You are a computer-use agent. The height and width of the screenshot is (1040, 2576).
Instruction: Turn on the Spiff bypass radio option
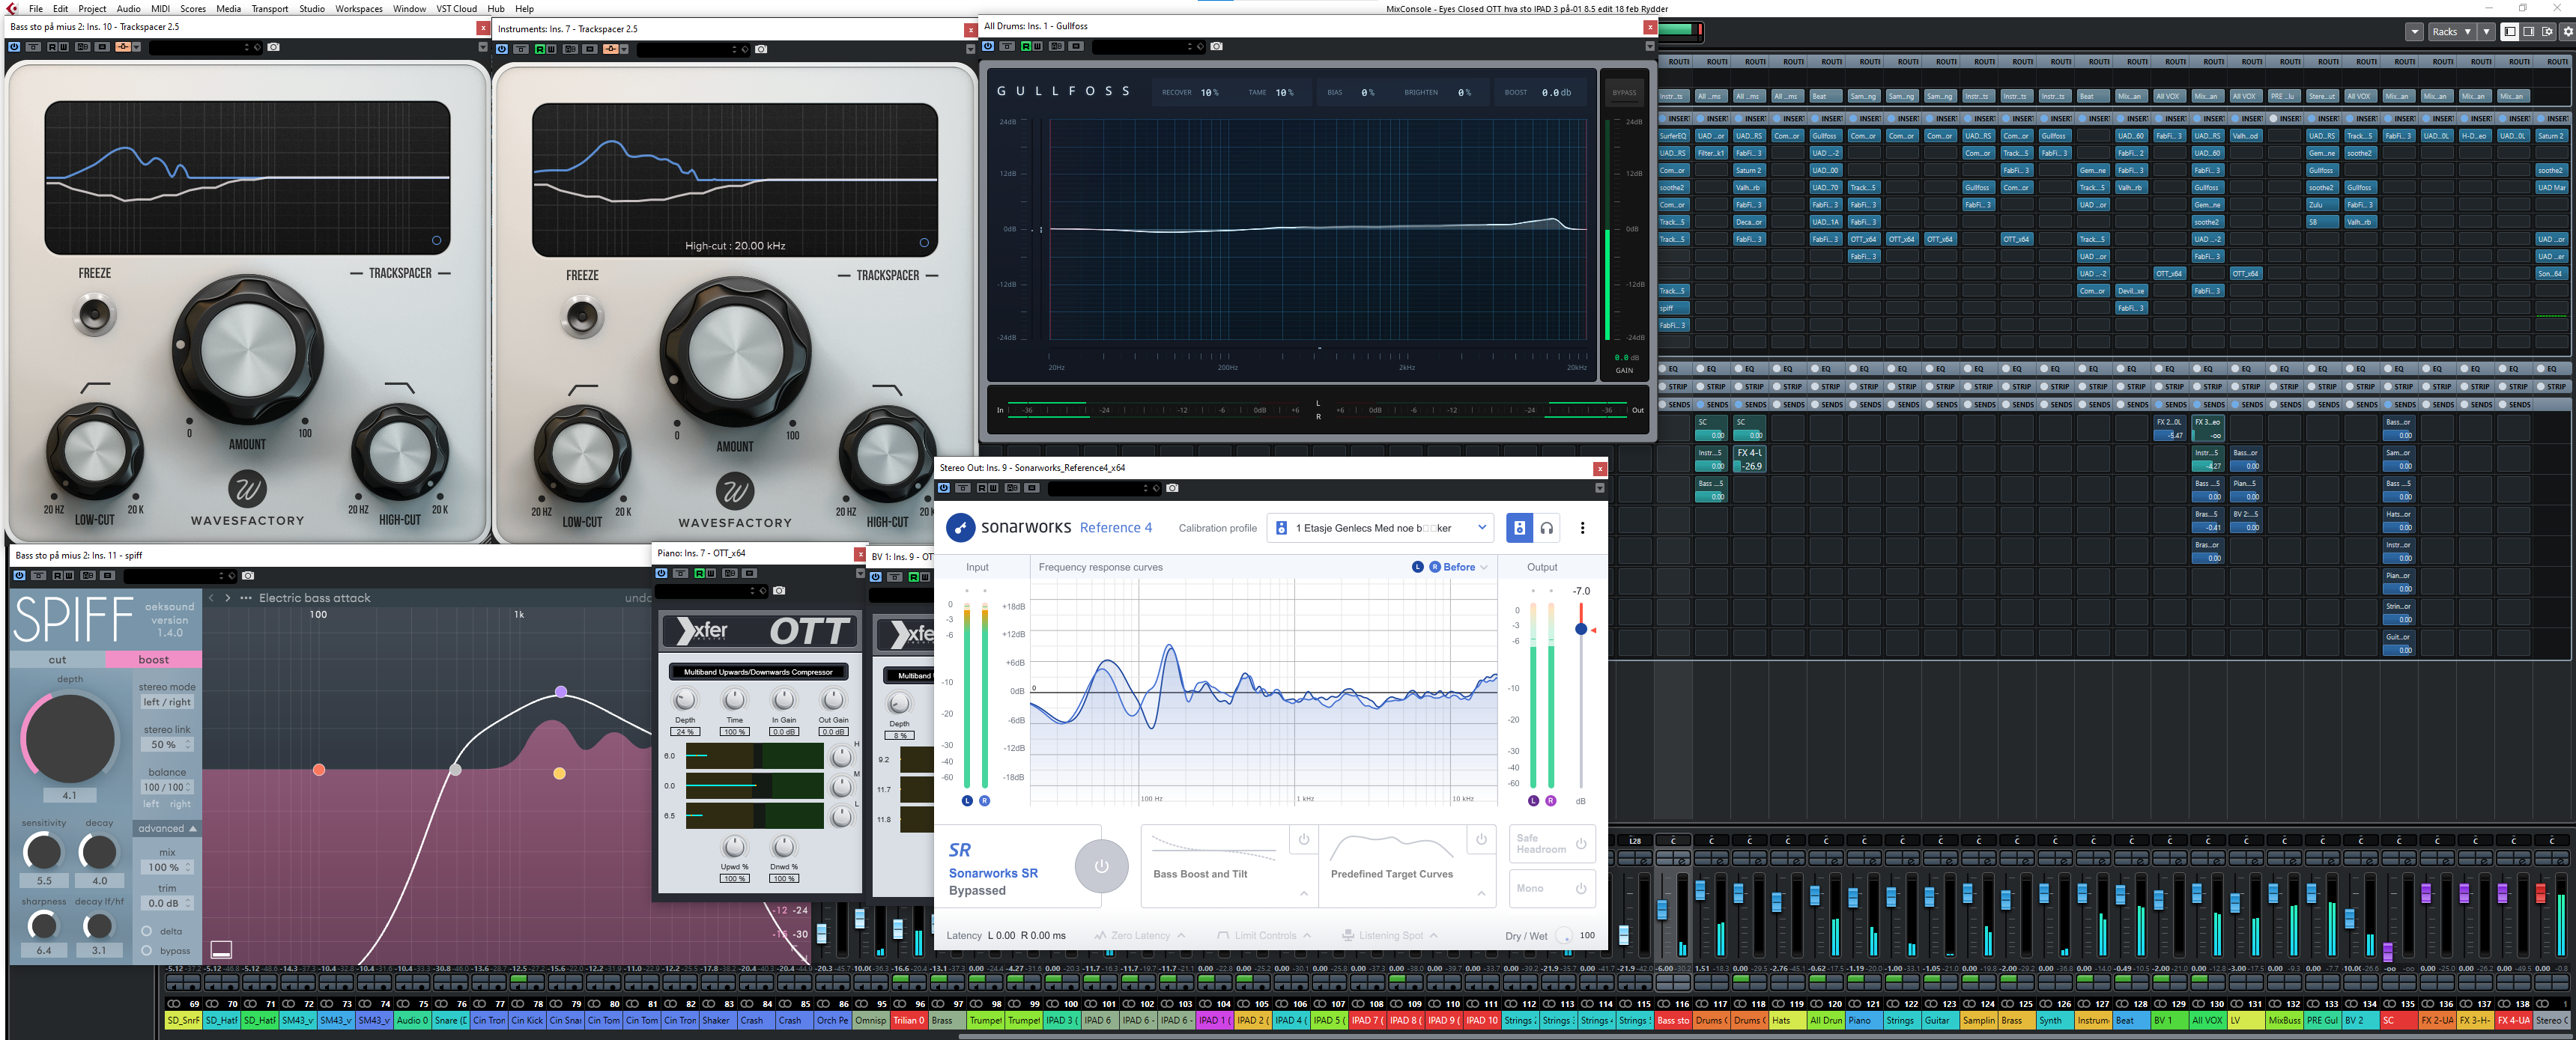147,951
